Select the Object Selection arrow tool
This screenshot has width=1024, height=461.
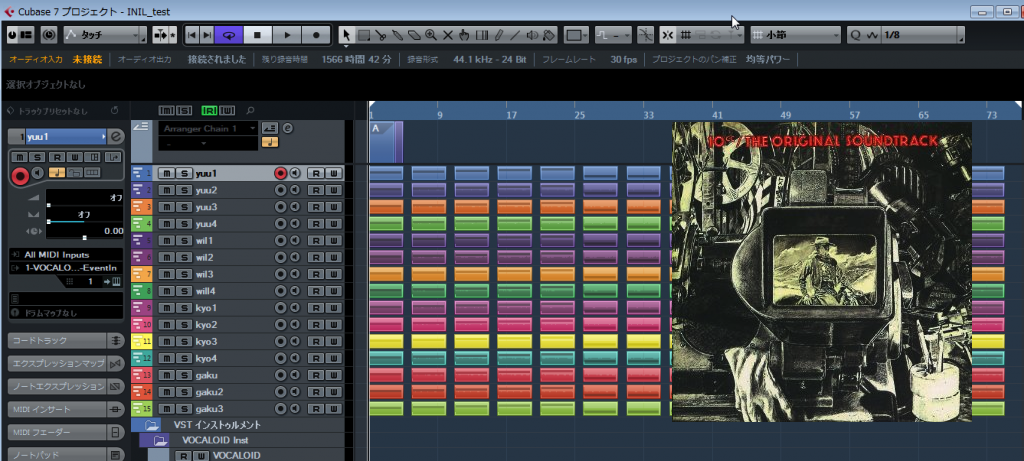click(347, 35)
